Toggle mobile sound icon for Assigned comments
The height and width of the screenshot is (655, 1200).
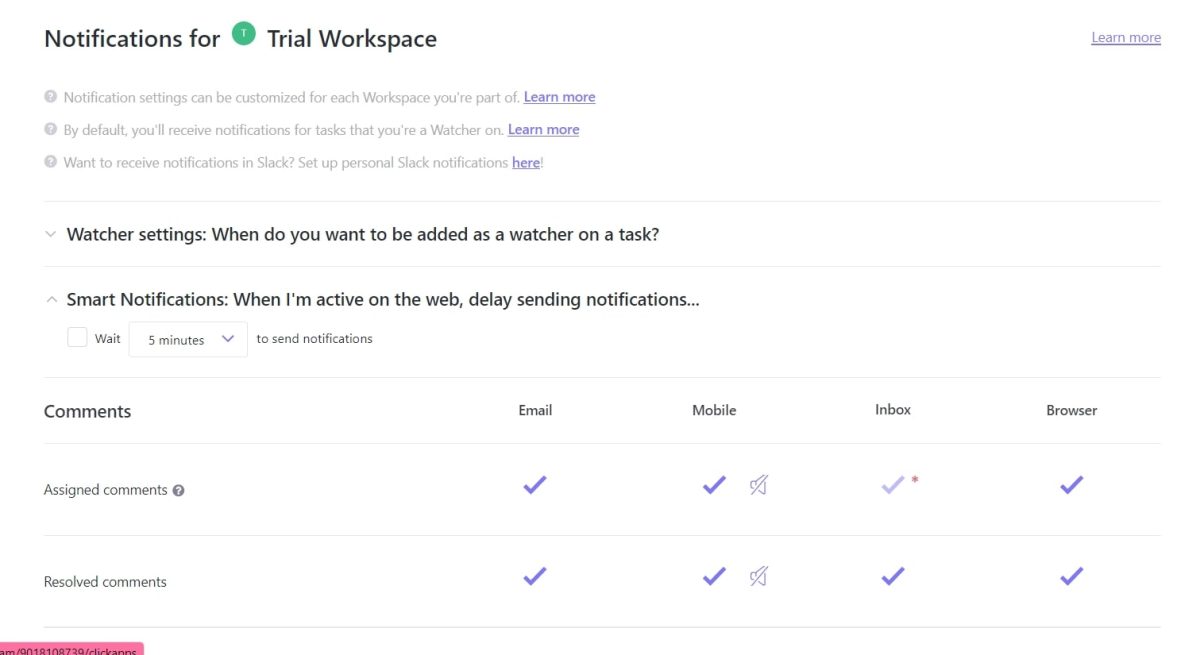[758, 486]
